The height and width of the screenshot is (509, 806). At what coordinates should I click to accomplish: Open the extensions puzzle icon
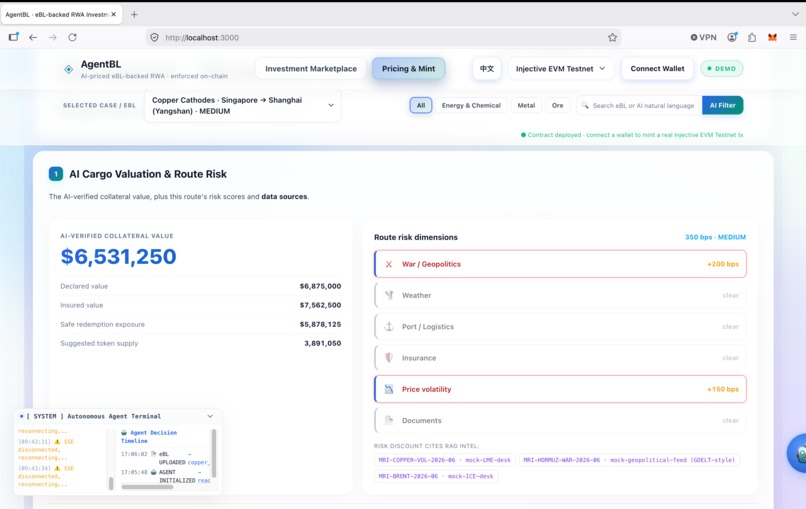(752, 38)
